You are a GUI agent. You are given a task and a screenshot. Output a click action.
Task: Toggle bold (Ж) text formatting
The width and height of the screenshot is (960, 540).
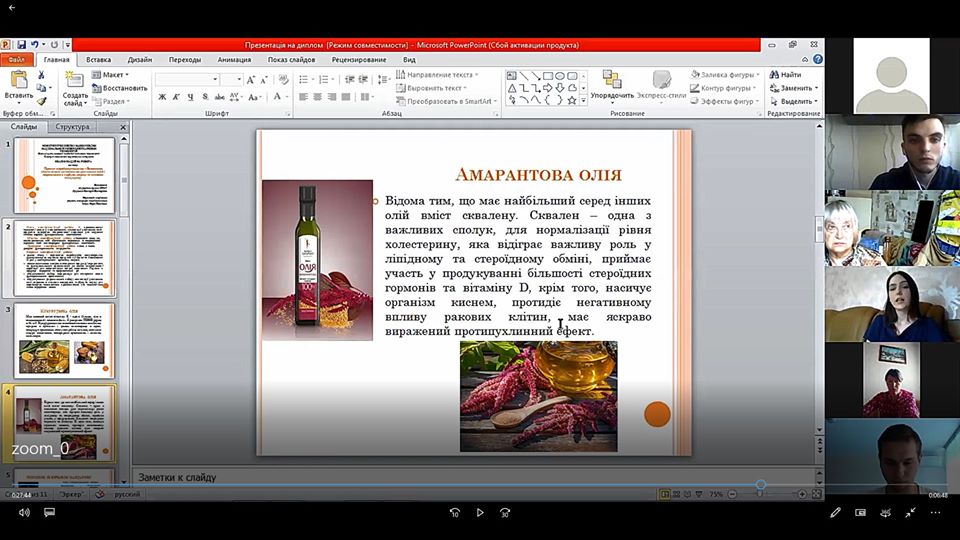coord(162,97)
